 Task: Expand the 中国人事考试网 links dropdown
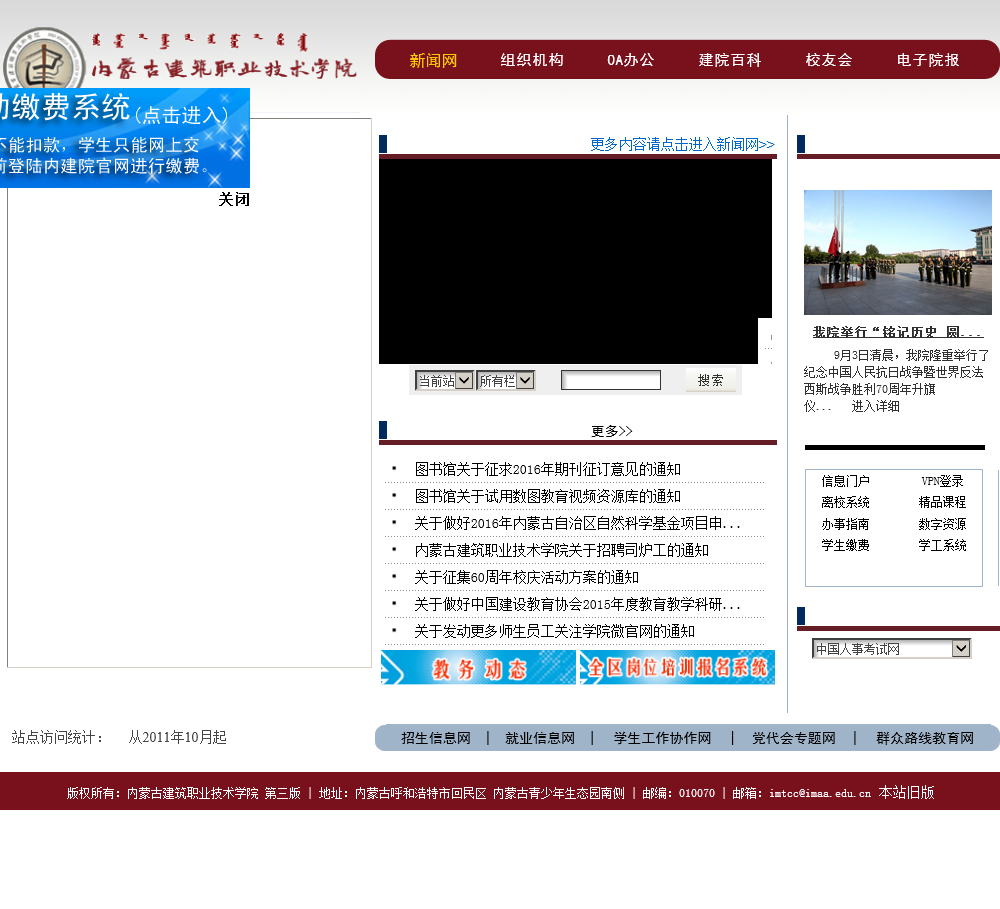(x=891, y=649)
